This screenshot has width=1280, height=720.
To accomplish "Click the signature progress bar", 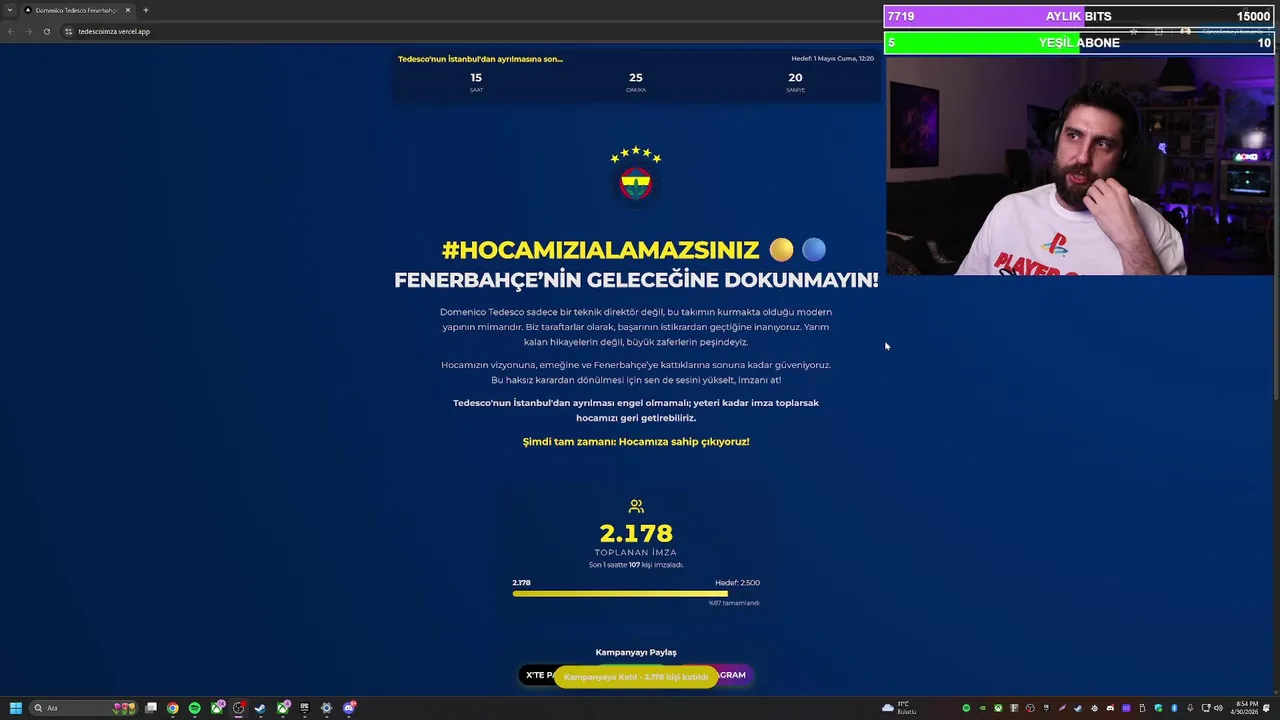I will point(636,594).
